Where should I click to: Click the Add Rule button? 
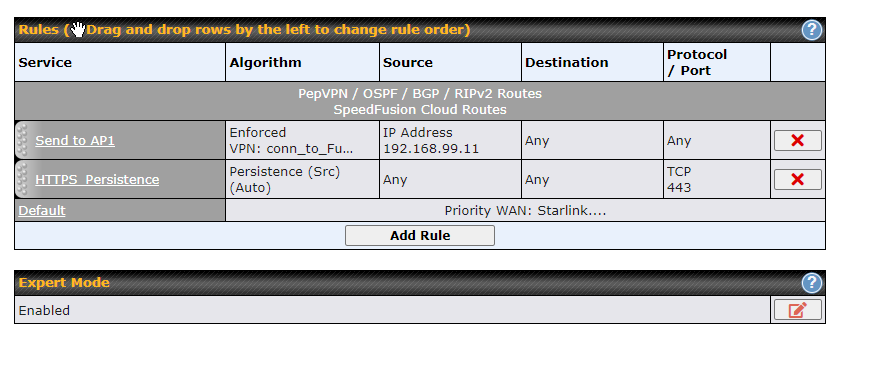click(x=420, y=235)
